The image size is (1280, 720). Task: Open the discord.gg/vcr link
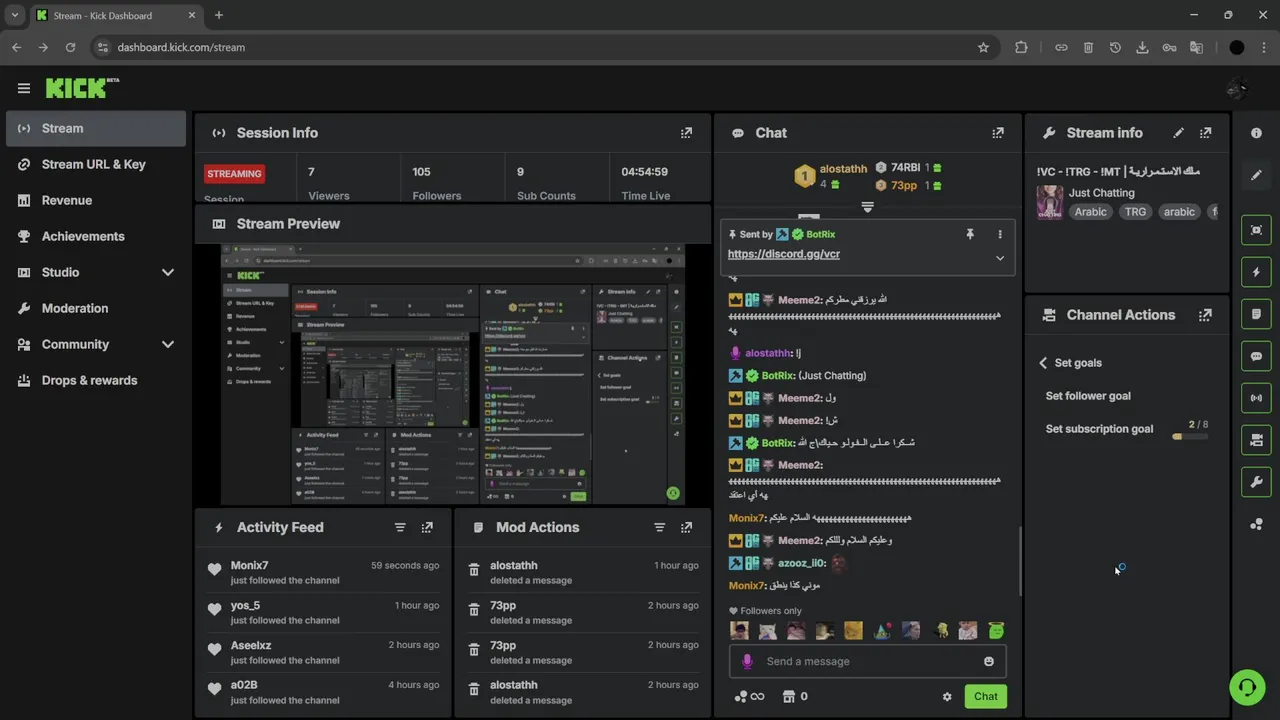click(784, 254)
